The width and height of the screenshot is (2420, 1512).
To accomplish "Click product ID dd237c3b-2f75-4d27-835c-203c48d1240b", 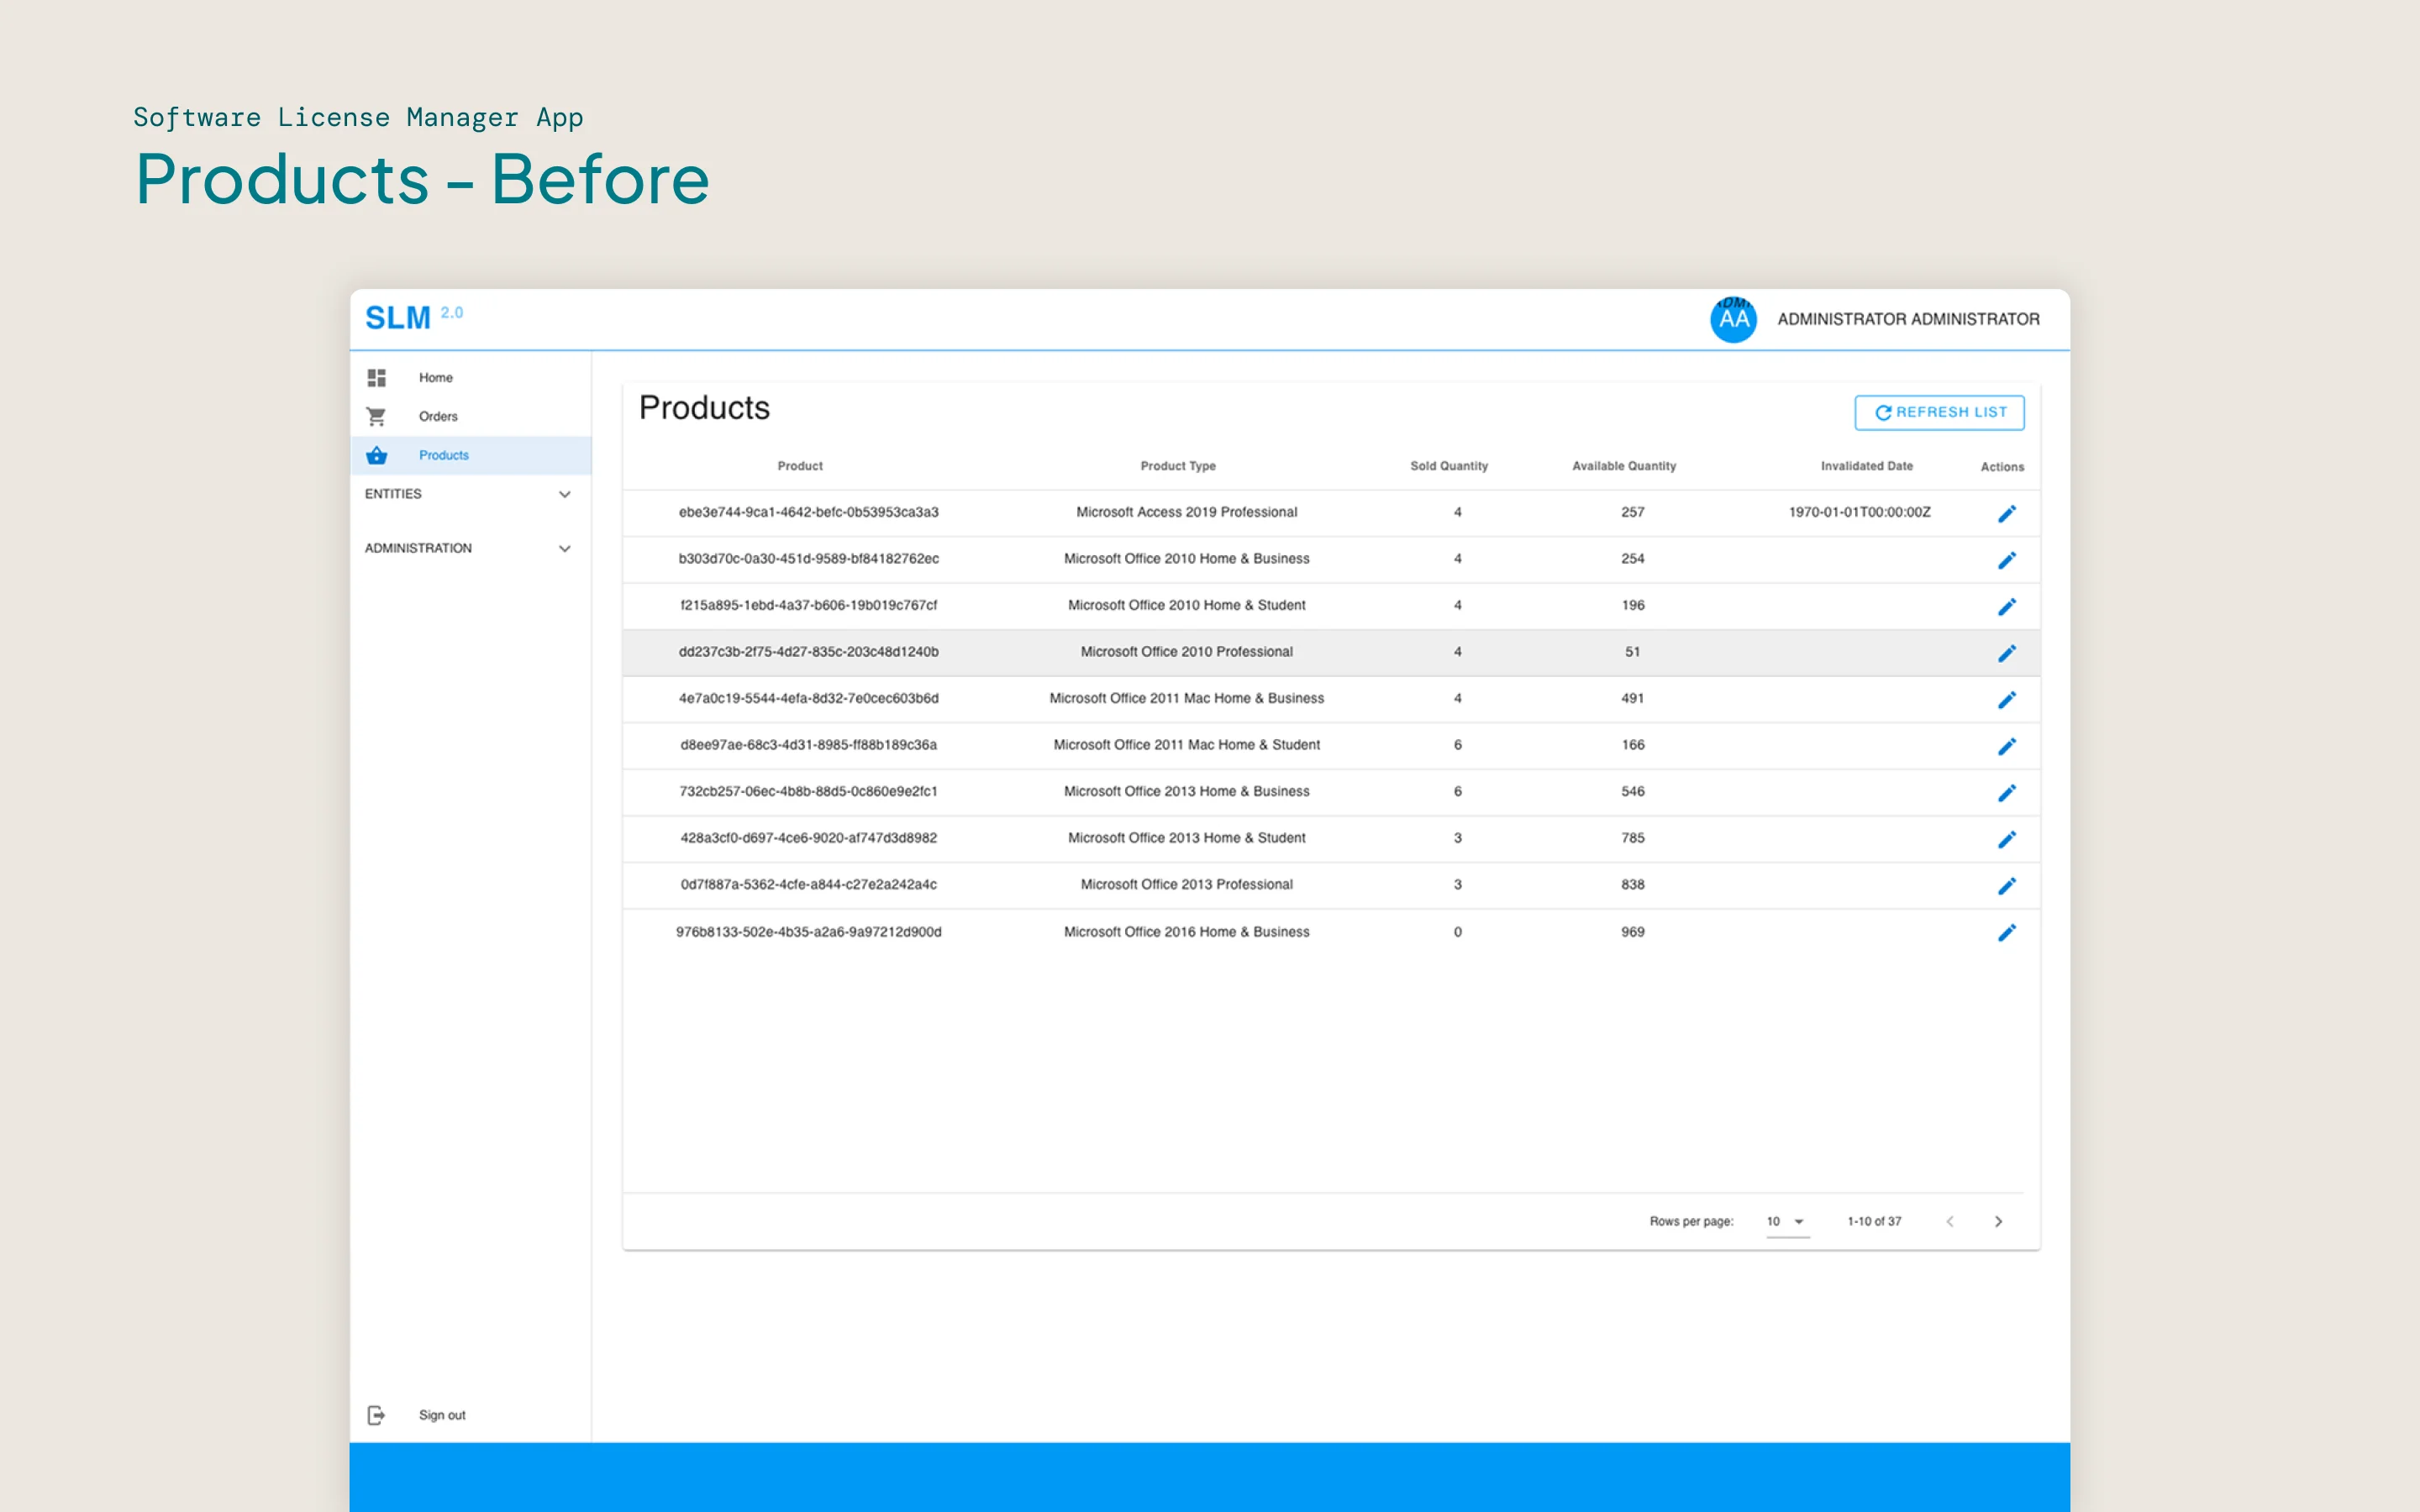I will pos(808,651).
